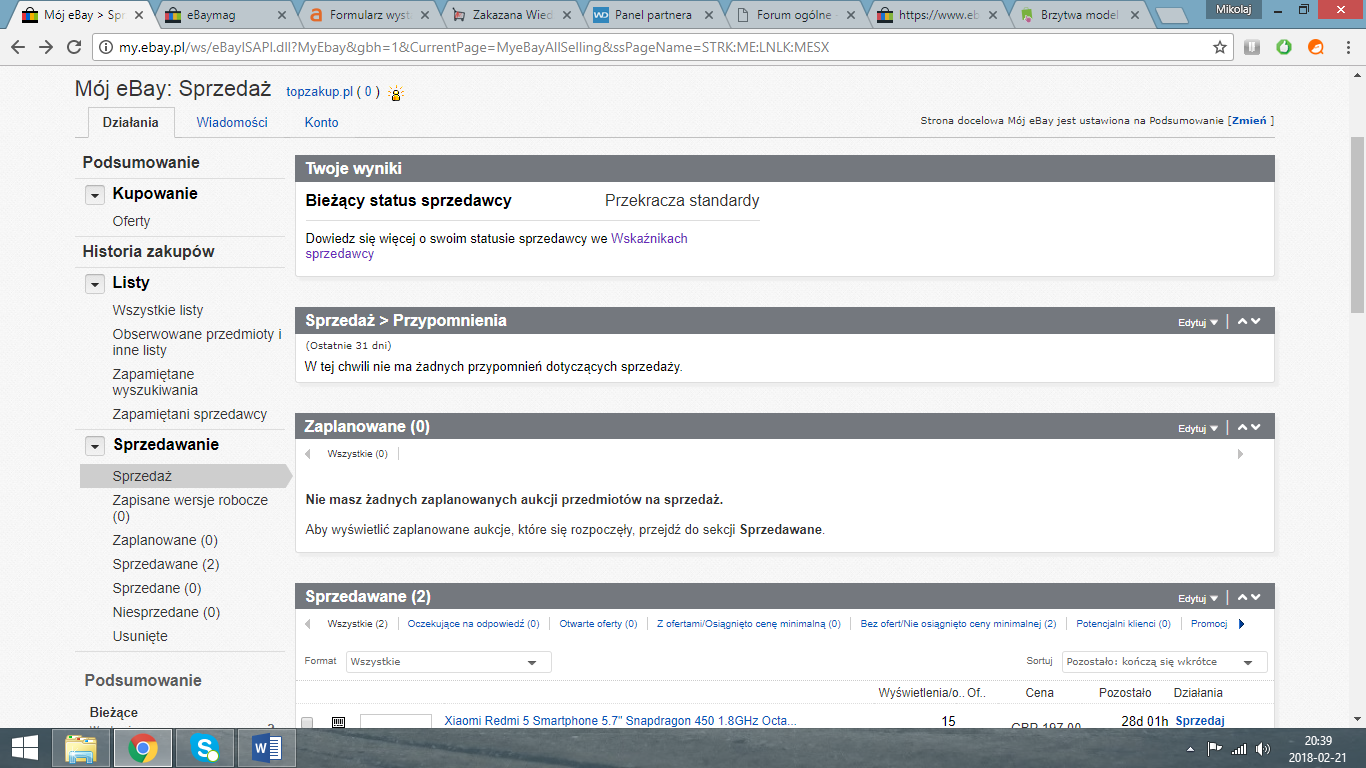The image size is (1366, 768).
Task: Open Zapisane wersje robocze in the sidebar
Action: 190,508
